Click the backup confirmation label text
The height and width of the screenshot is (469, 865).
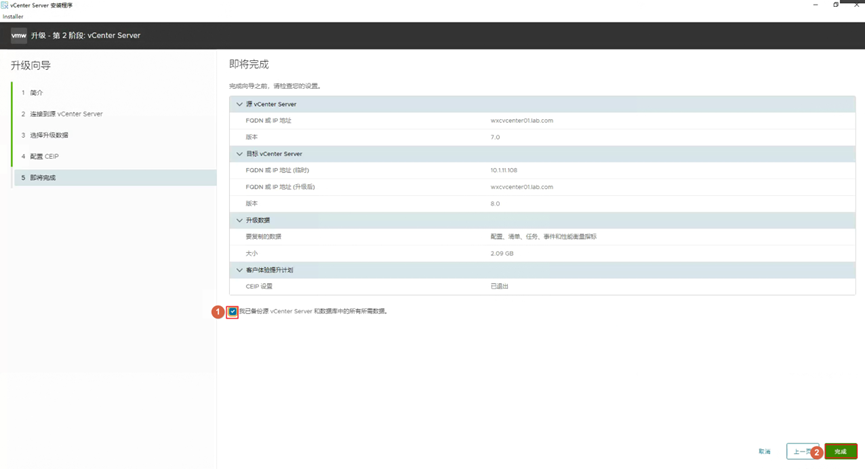click(x=314, y=311)
